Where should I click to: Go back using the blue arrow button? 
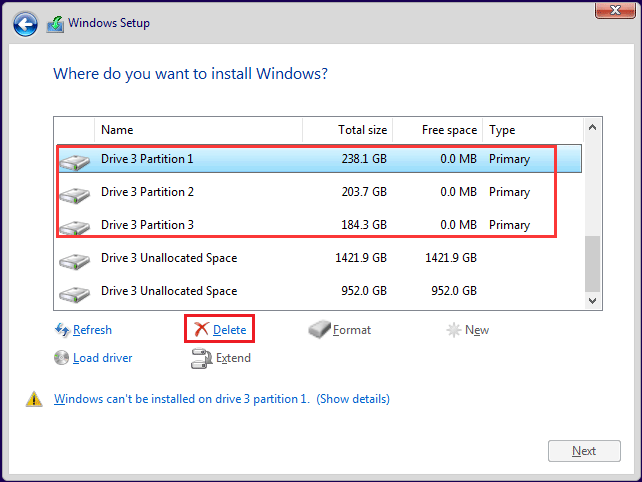coord(25,24)
